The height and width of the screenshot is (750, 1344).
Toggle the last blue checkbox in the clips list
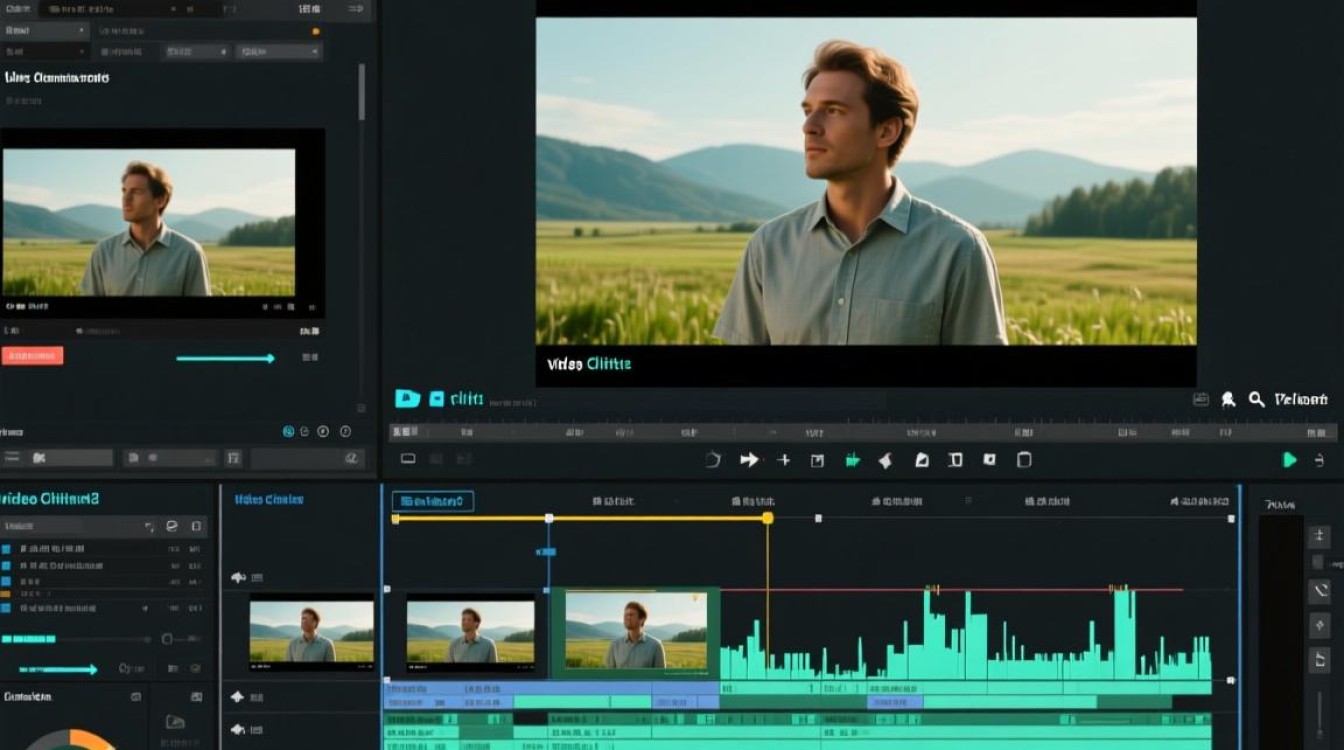pyautogui.click(x=6, y=608)
